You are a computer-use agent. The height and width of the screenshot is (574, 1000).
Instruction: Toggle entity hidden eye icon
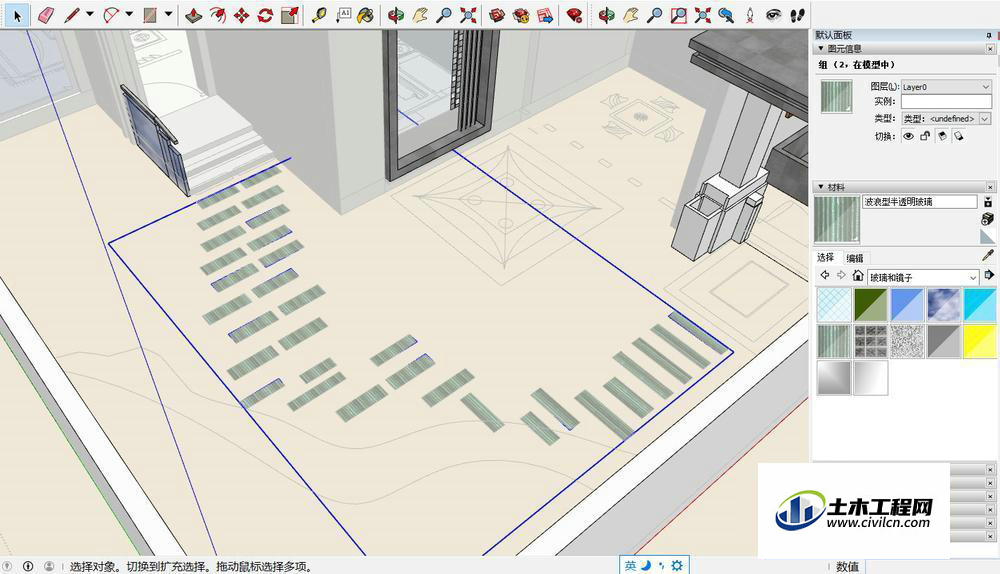pyautogui.click(x=908, y=136)
